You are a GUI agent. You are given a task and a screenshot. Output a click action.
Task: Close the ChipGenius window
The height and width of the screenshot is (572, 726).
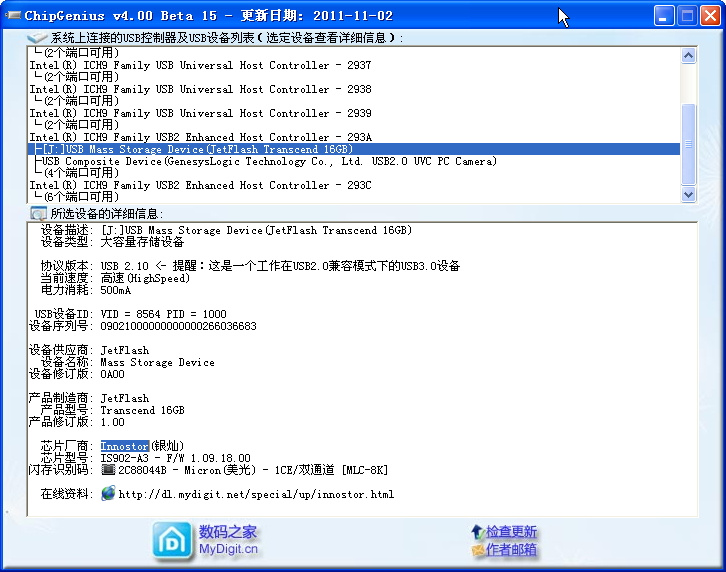click(x=710, y=16)
